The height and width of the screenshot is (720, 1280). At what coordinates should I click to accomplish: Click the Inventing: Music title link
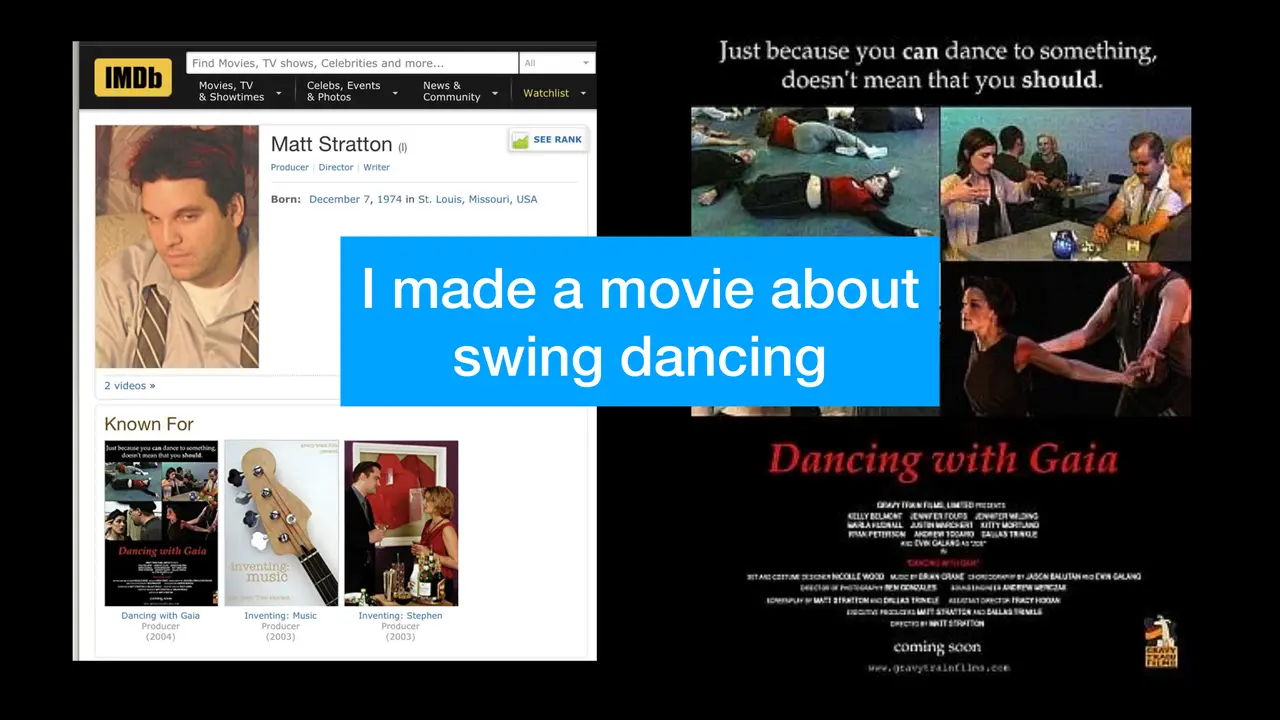point(281,616)
